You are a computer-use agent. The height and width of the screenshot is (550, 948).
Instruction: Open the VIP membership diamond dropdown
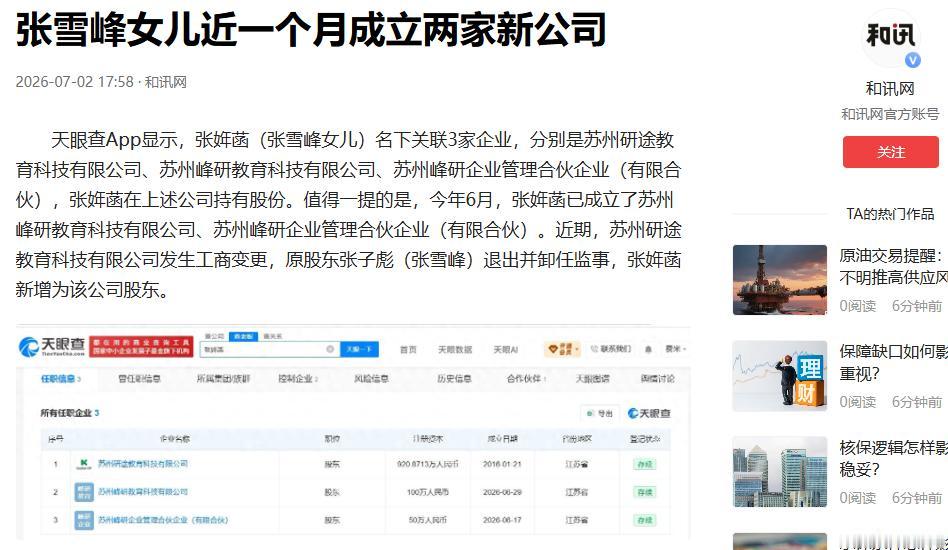pyautogui.click(x=563, y=349)
